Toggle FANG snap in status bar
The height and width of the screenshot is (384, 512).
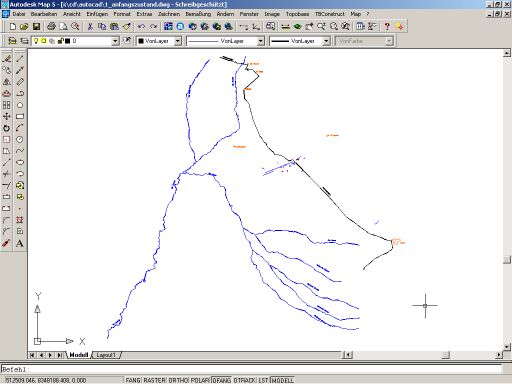133,380
